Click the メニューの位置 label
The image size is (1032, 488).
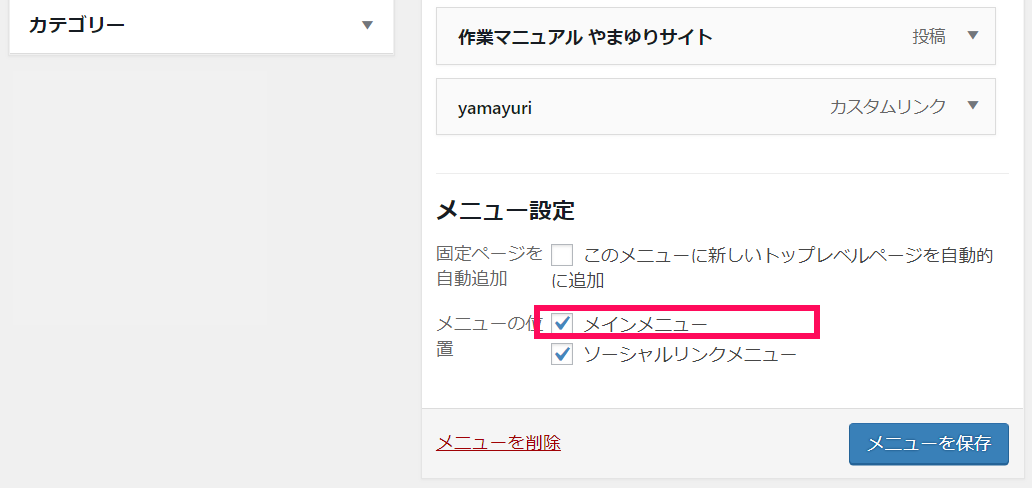(x=489, y=337)
